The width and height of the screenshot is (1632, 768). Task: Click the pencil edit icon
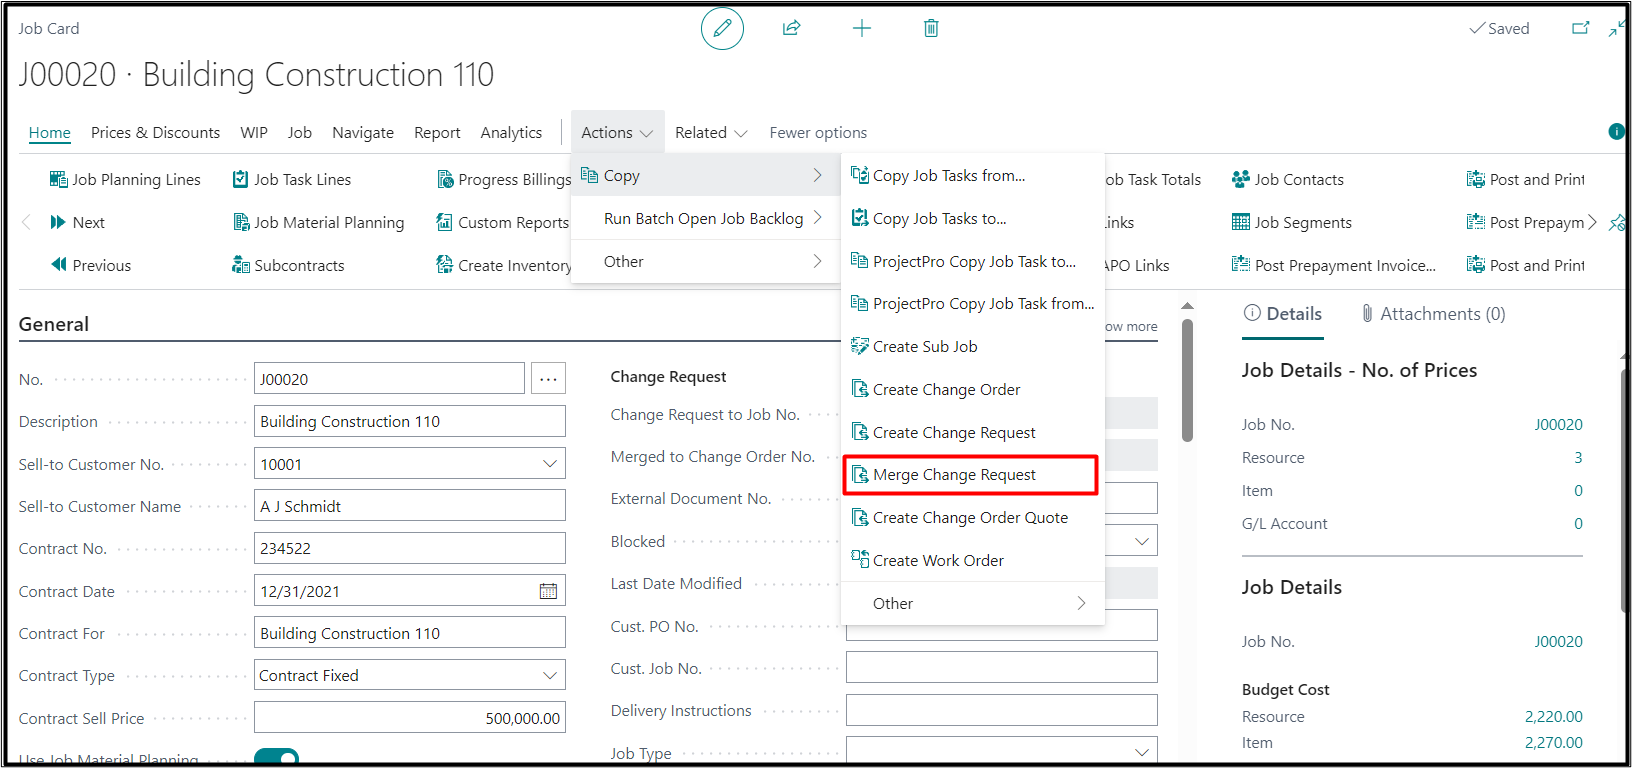click(x=722, y=28)
